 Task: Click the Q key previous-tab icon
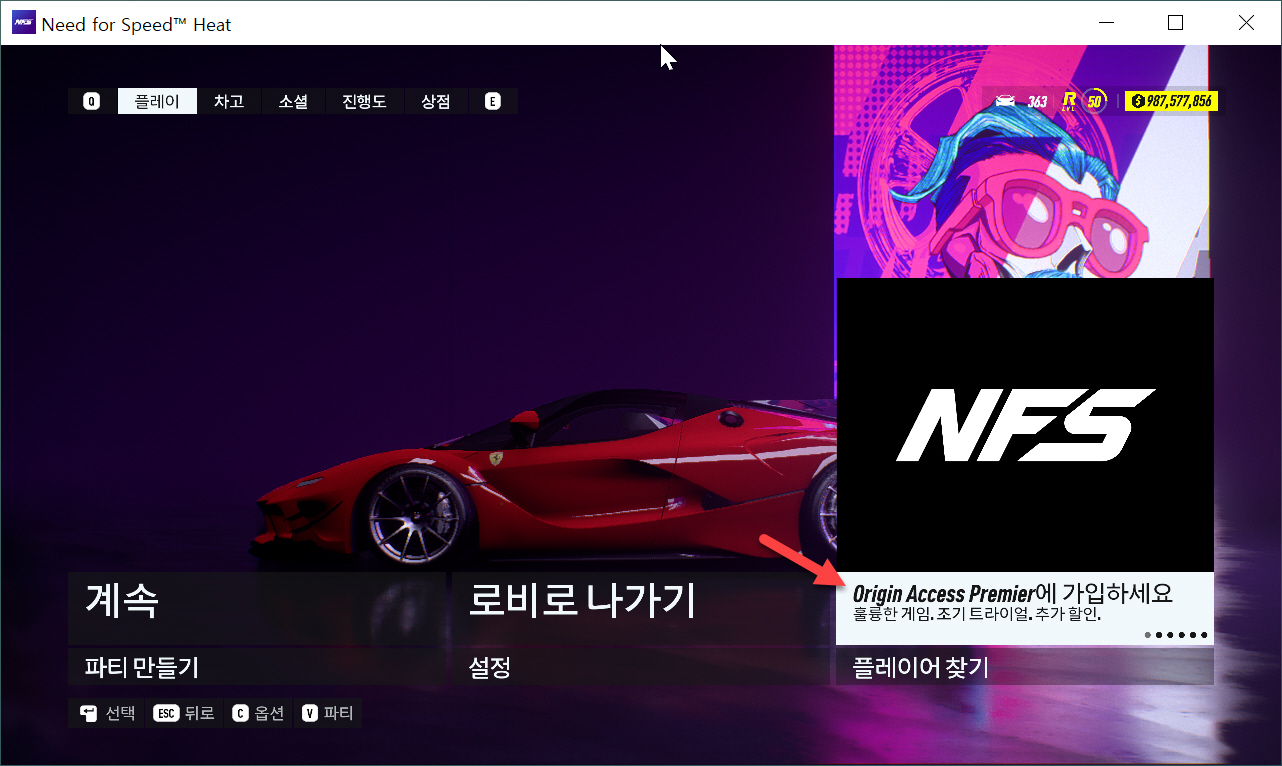pos(92,101)
